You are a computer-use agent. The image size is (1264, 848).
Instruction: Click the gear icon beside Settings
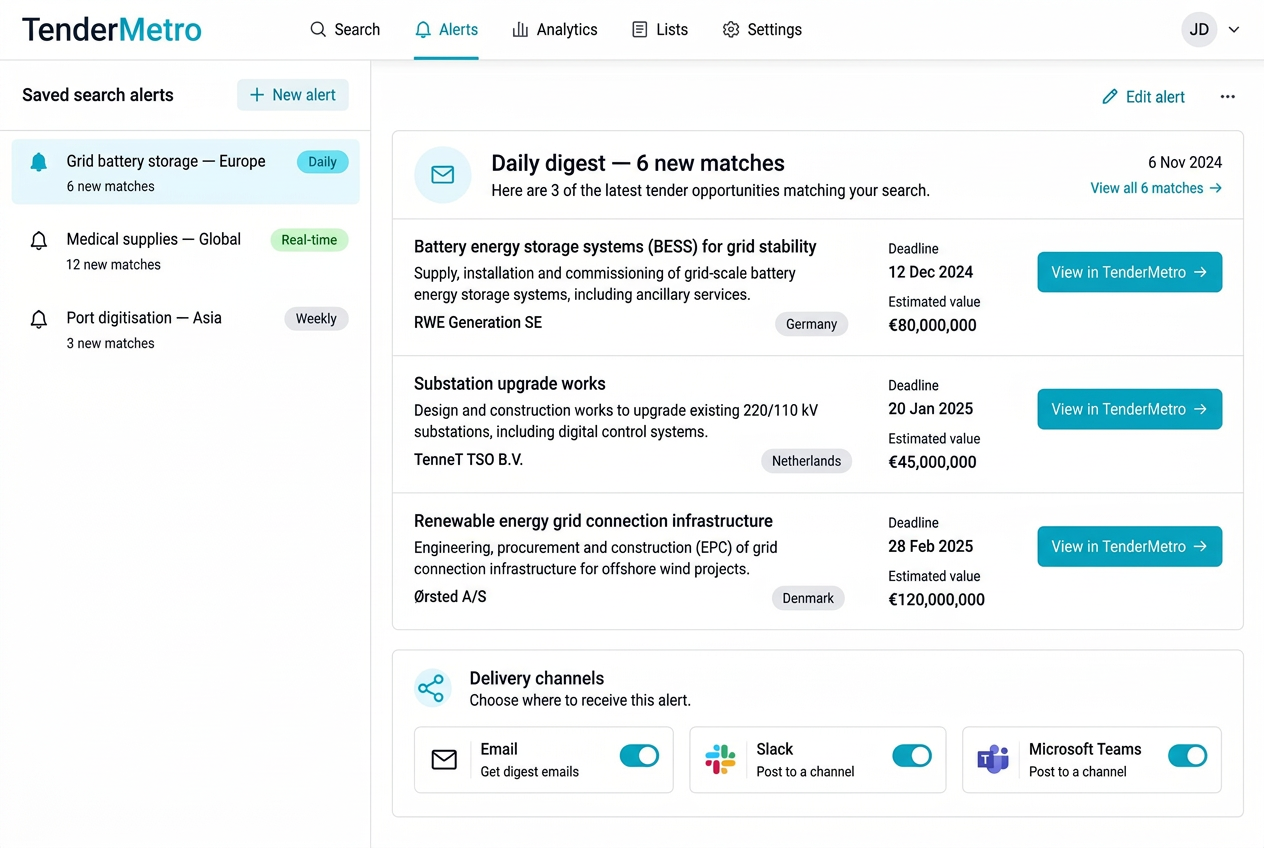[731, 30]
